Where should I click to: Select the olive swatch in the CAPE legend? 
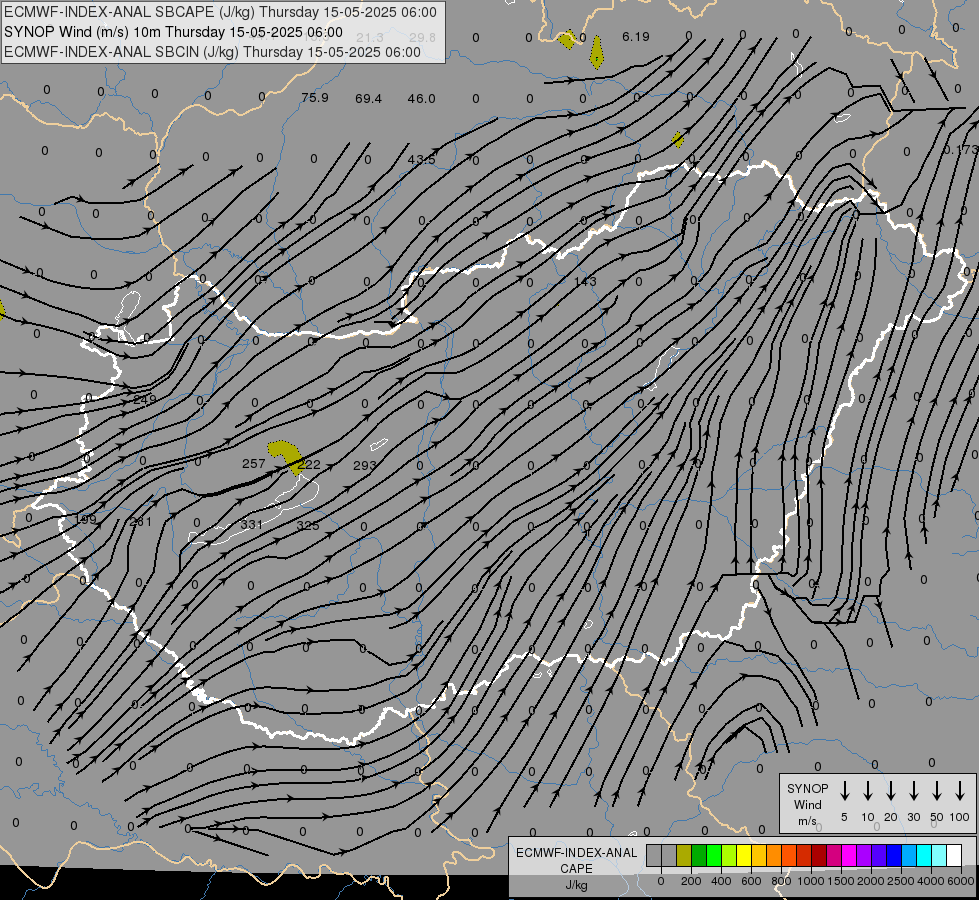point(684,855)
